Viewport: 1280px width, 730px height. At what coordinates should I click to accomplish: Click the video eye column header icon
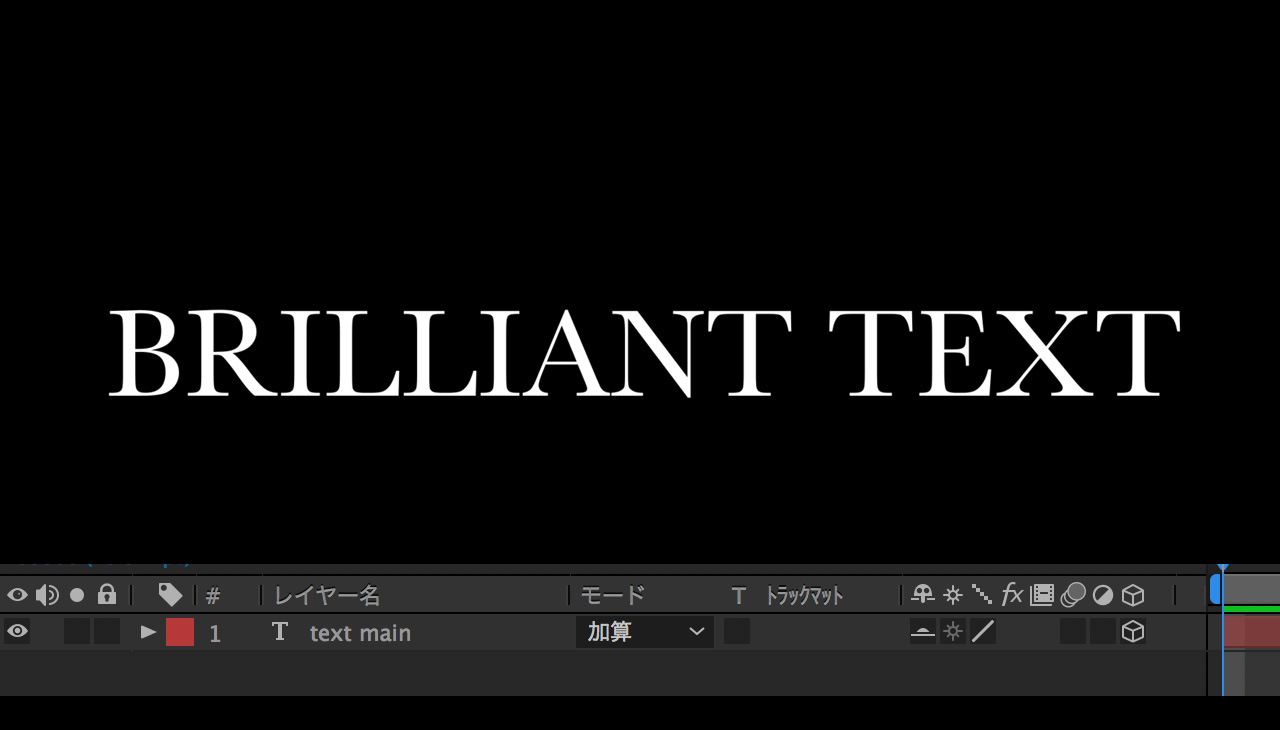point(17,596)
